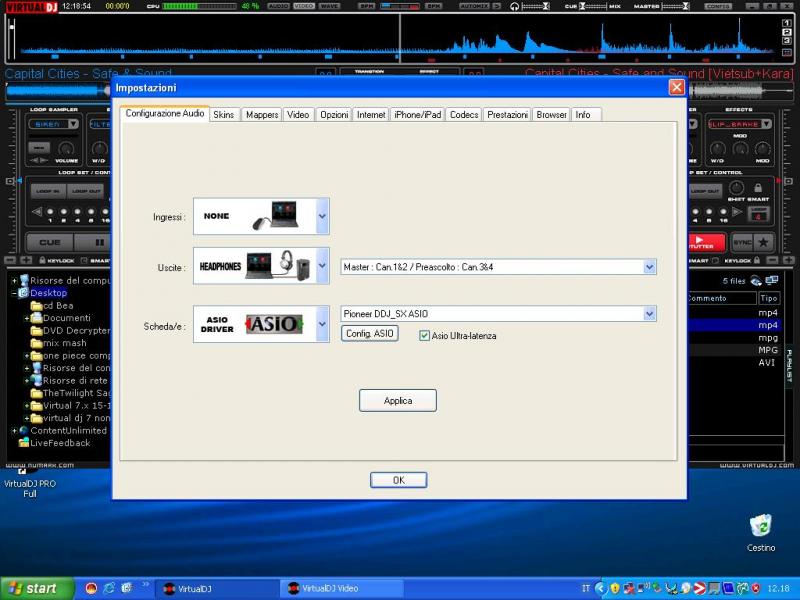800x600 pixels.
Task: Switch to the Skins tab
Action: tap(224, 115)
